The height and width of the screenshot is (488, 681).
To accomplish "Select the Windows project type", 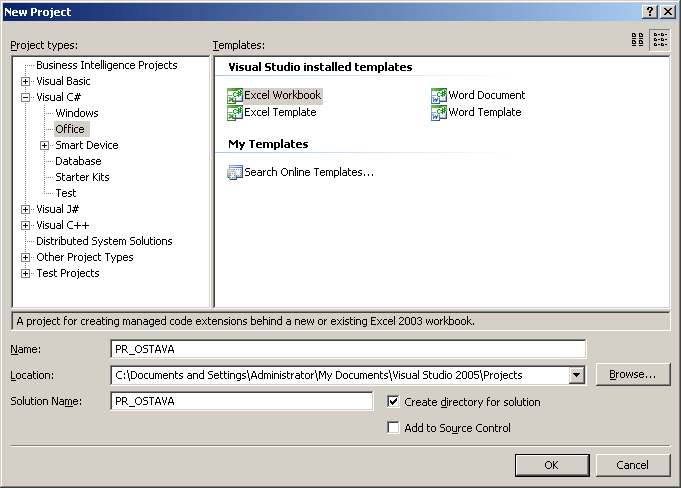I will tap(77, 113).
